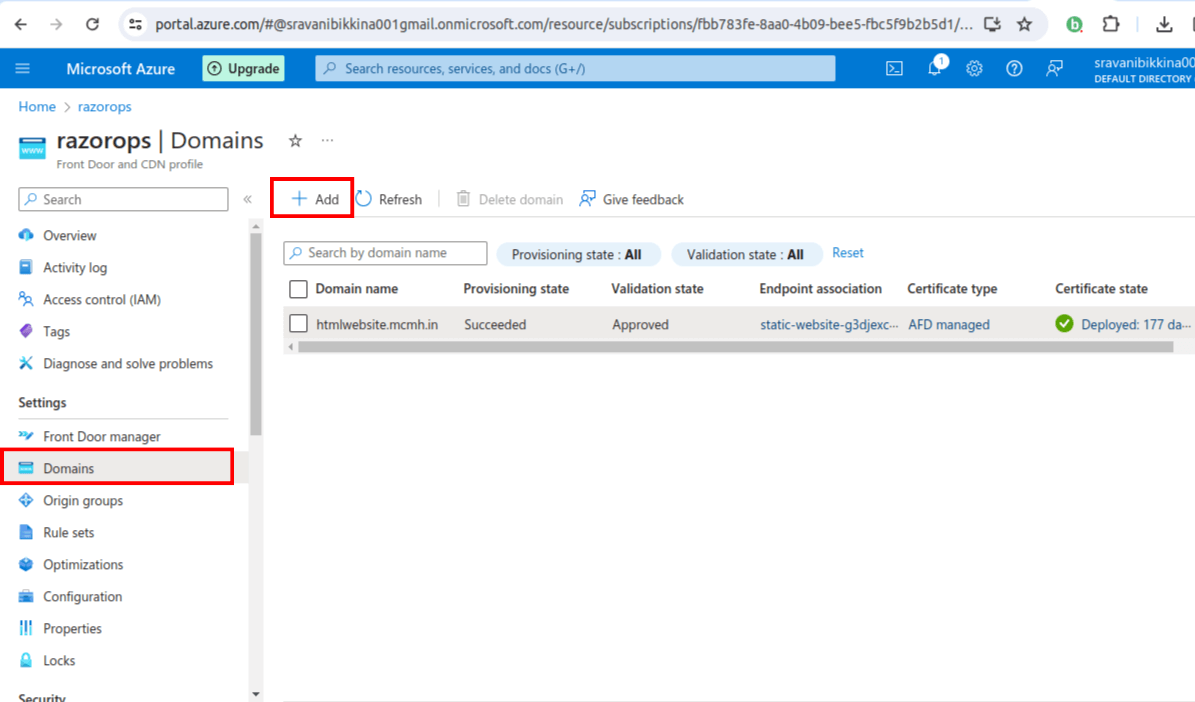Image resolution: width=1195 pixels, height=702 pixels.
Task: Open the Provisioning state filter
Action: click(x=578, y=254)
